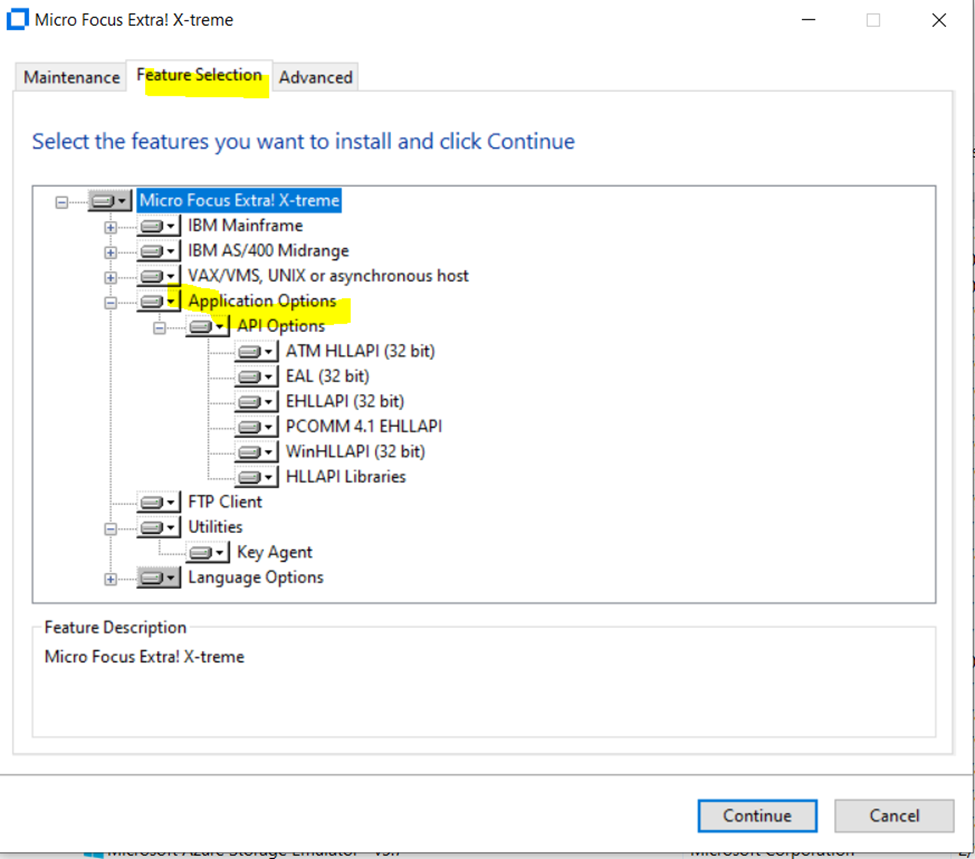Screen dimensions: 975x859
Task: Click the Continue button
Action: pos(757,815)
